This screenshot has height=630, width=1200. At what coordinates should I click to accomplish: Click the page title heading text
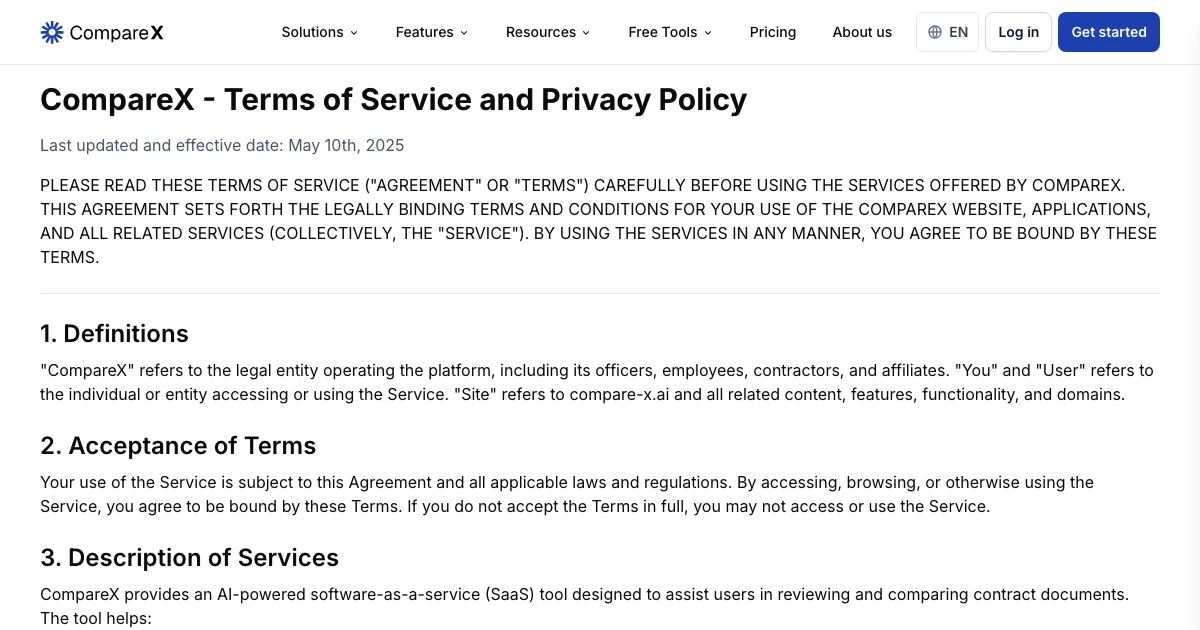point(393,100)
